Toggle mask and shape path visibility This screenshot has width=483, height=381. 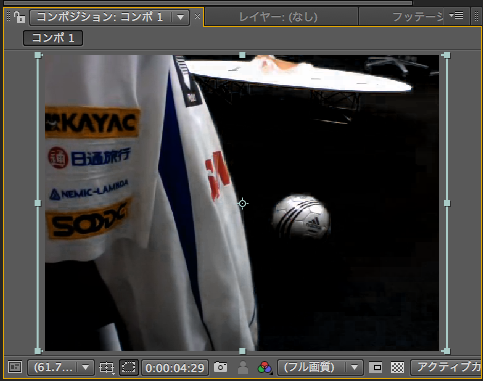pos(129,367)
